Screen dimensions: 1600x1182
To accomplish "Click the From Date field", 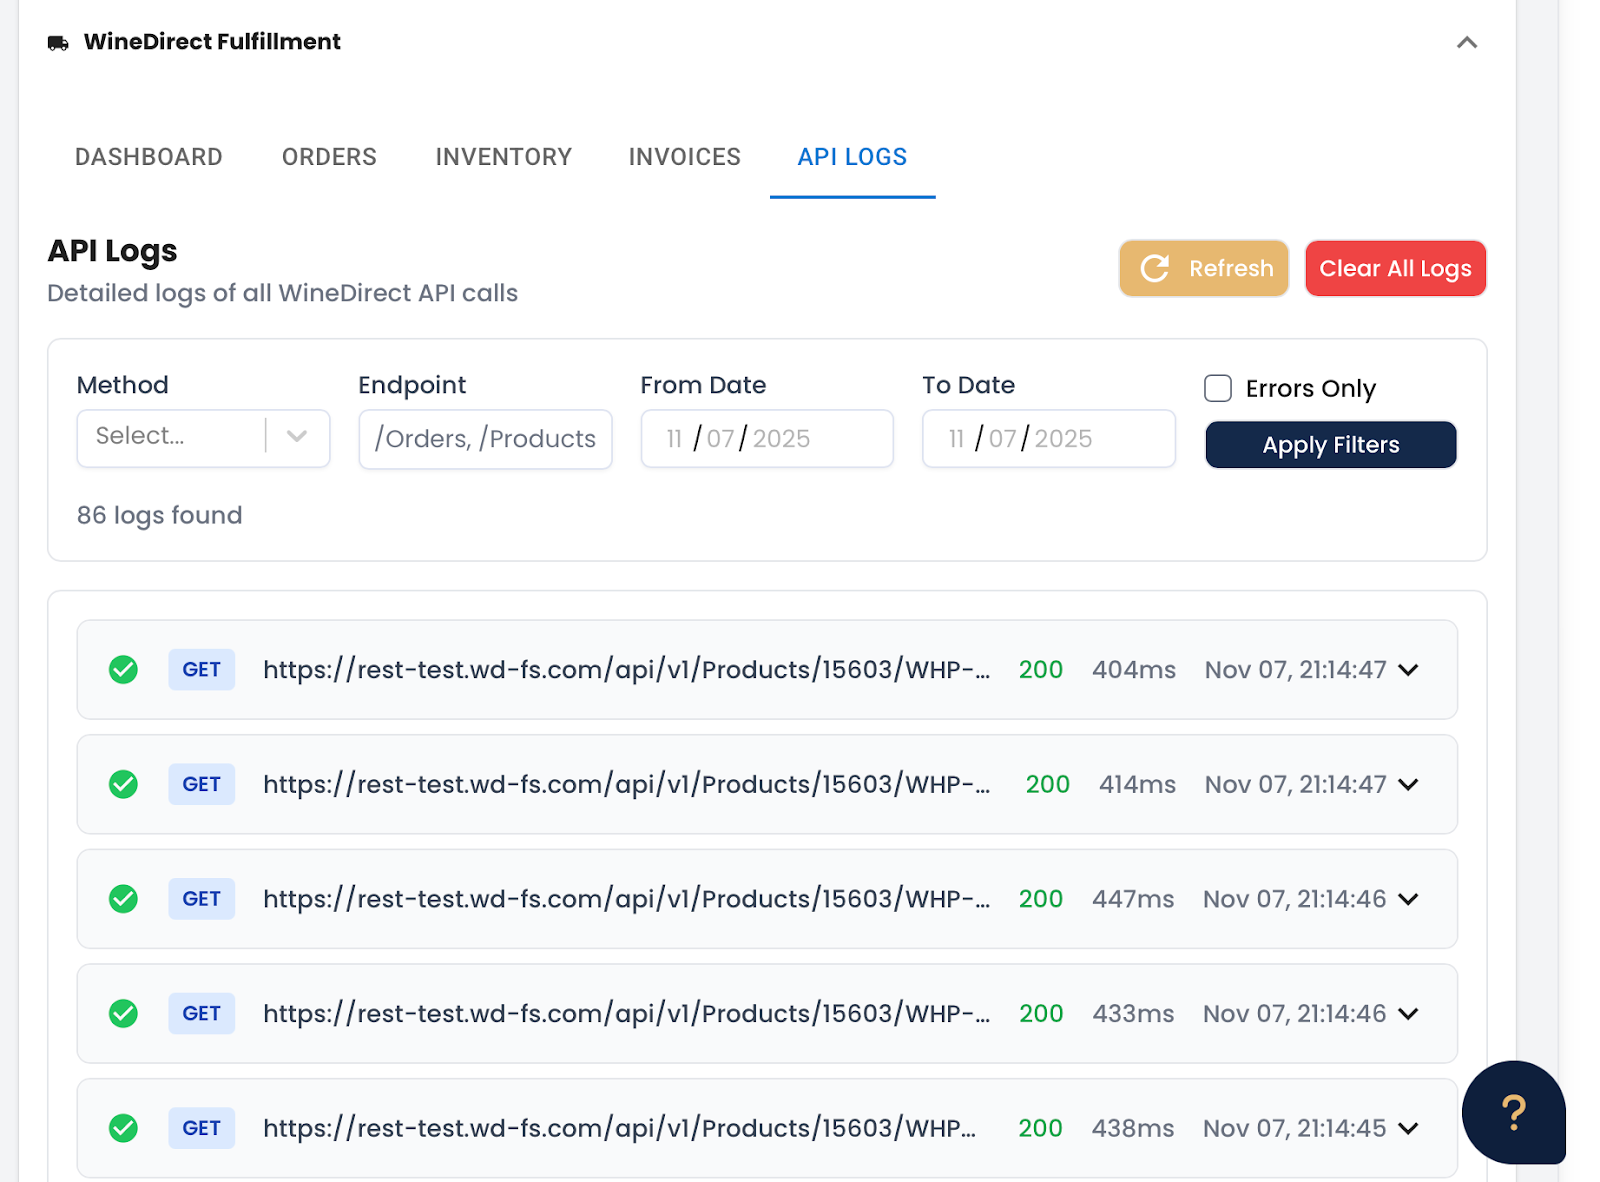I will (767, 438).
